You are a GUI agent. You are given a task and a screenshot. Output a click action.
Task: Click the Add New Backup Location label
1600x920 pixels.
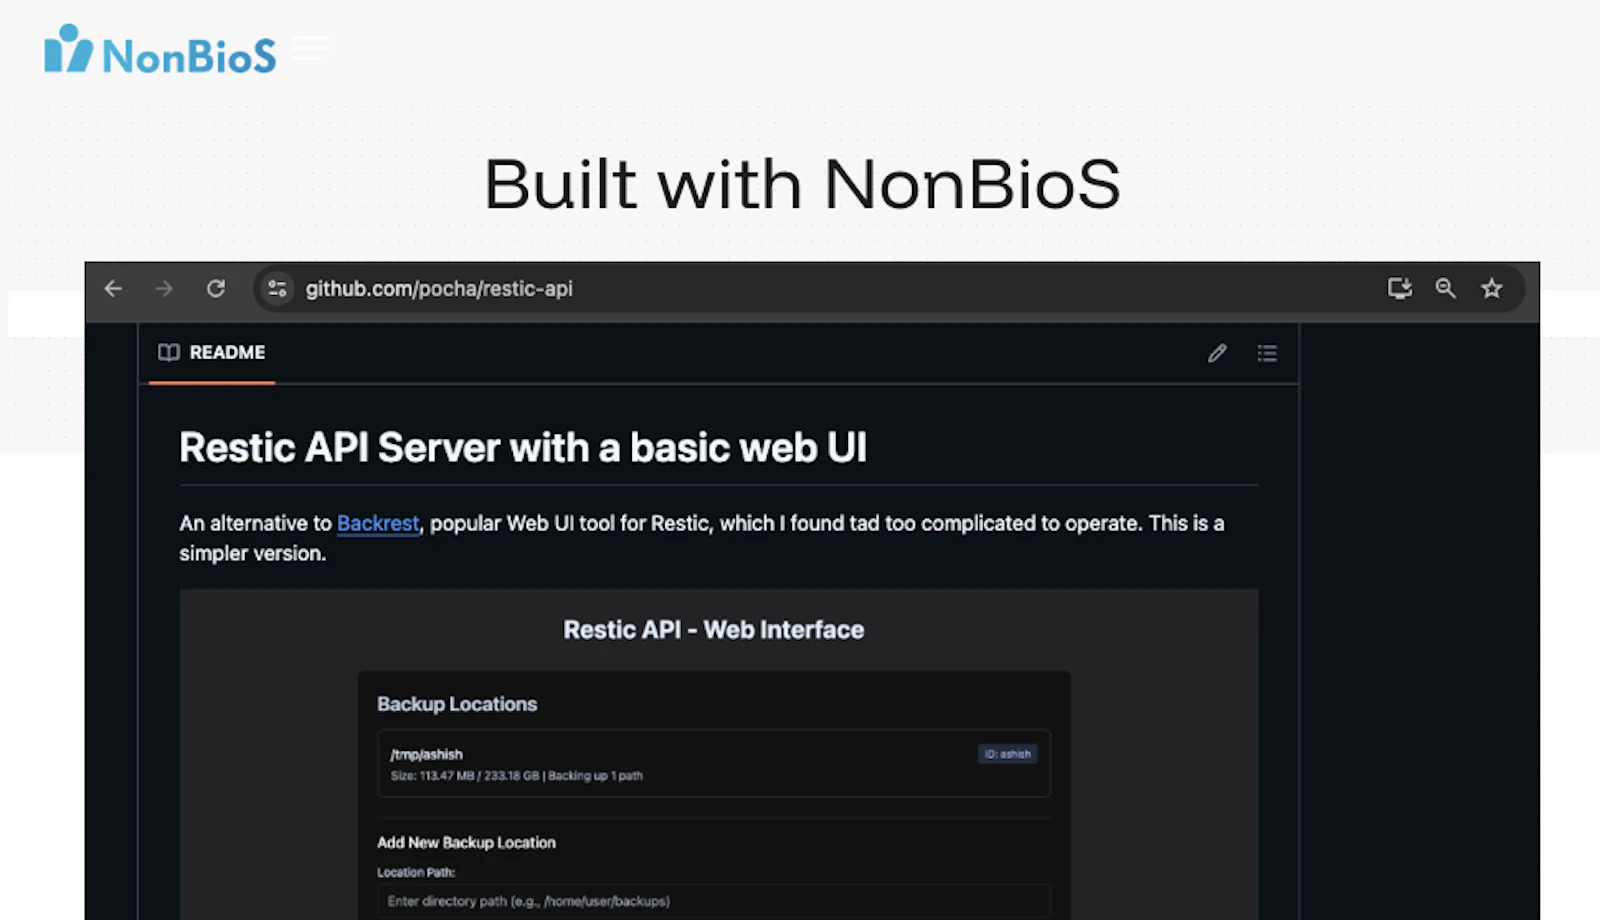pyautogui.click(x=466, y=843)
